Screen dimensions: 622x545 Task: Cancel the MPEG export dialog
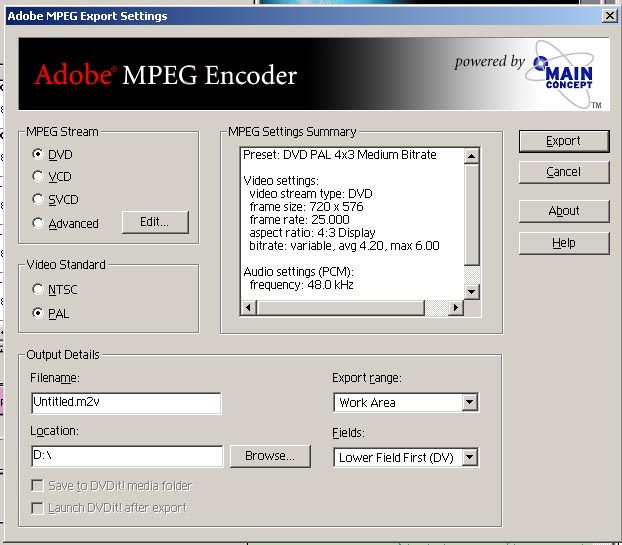coord(564,172)
